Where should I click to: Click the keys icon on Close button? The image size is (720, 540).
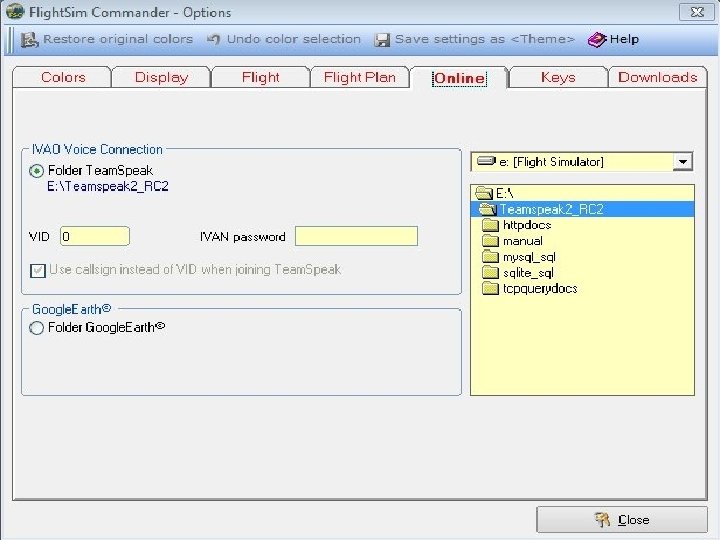[x=602, y=520]
